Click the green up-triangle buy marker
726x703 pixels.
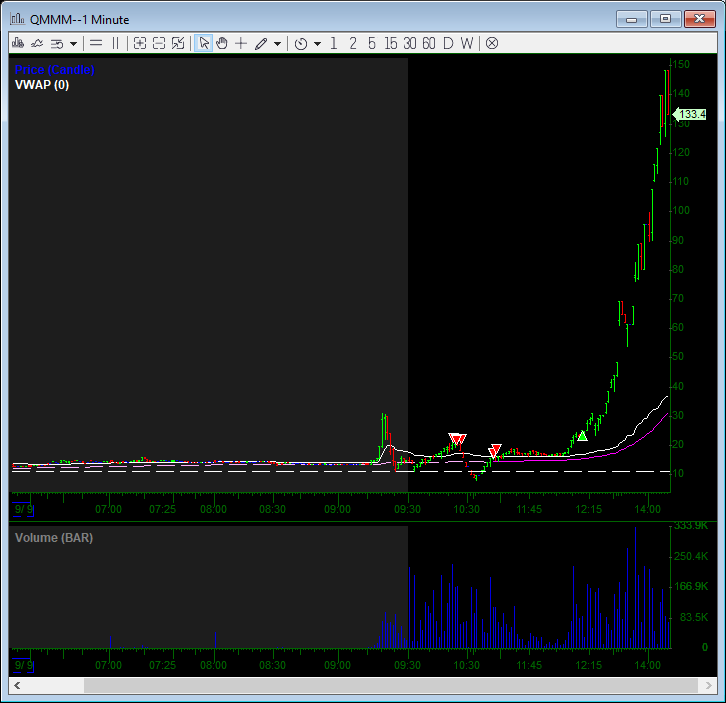582,435
